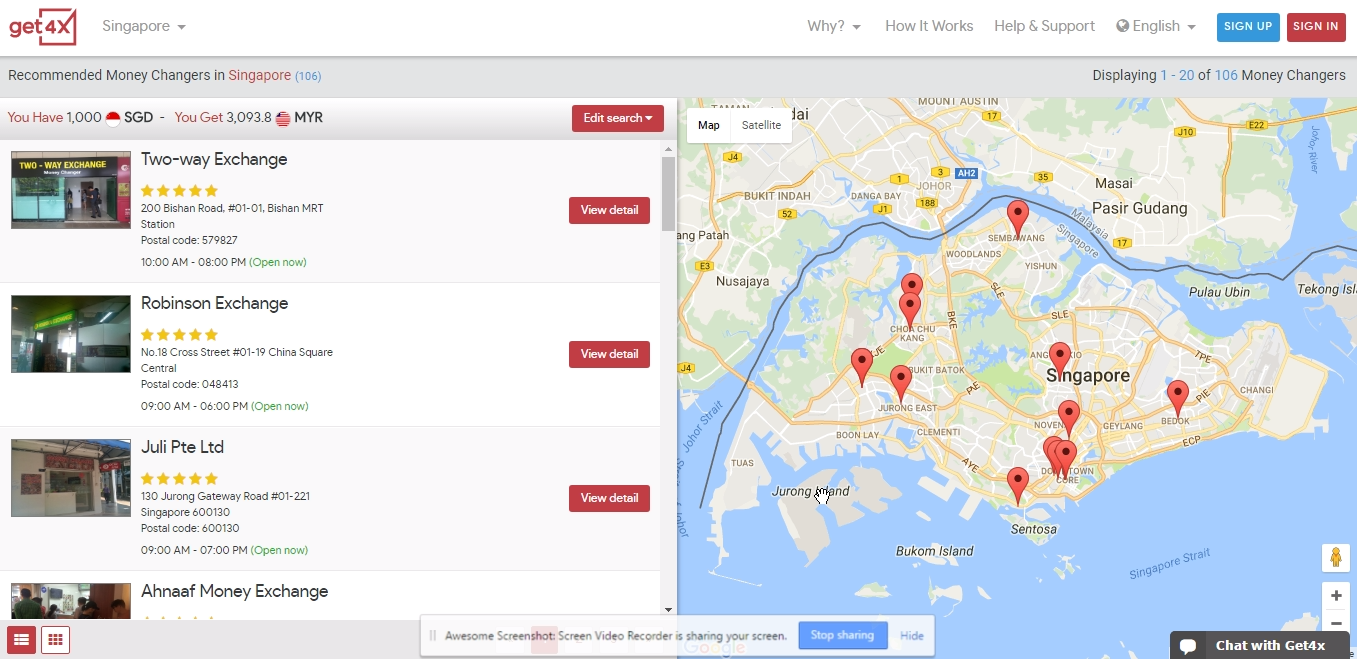
Task: Select the Robinson Exchange title
Action: point(214,304)
